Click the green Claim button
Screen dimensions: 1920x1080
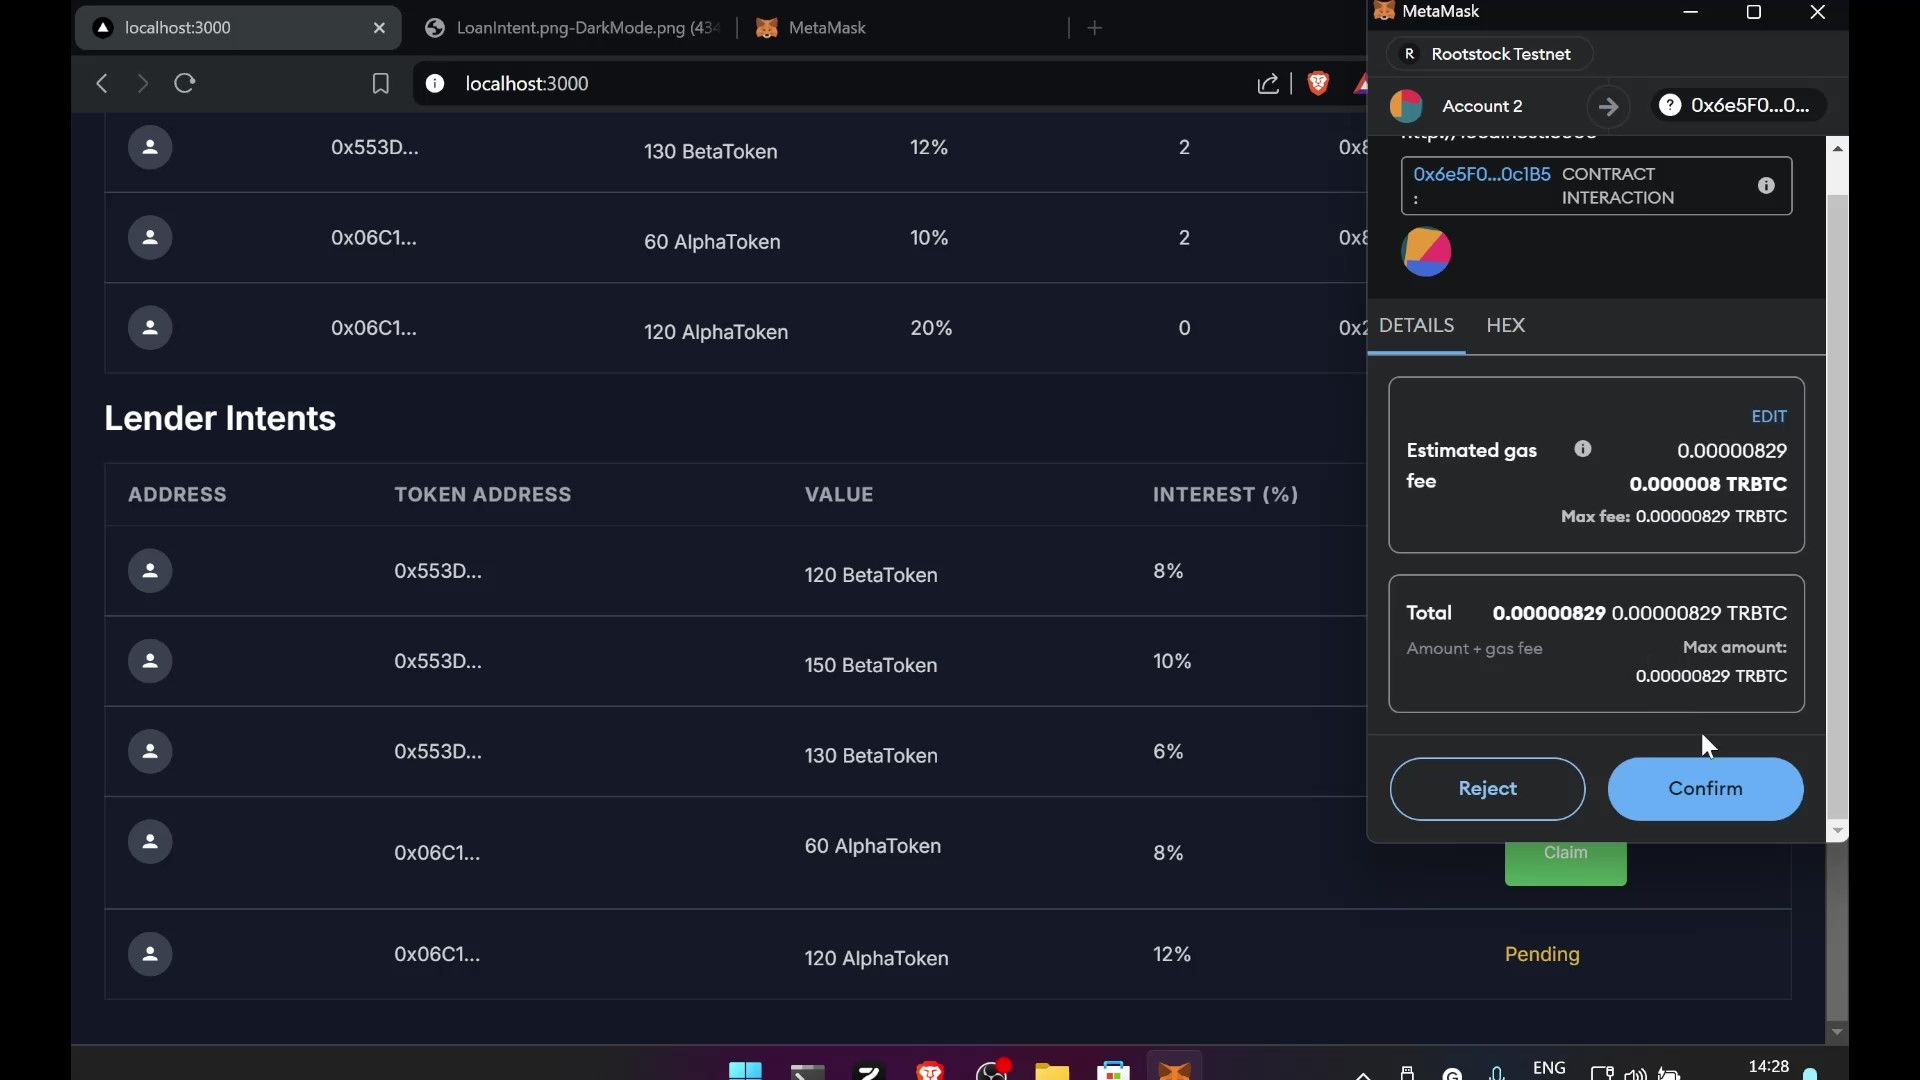pyautogui.click(x=1565, y=852)
